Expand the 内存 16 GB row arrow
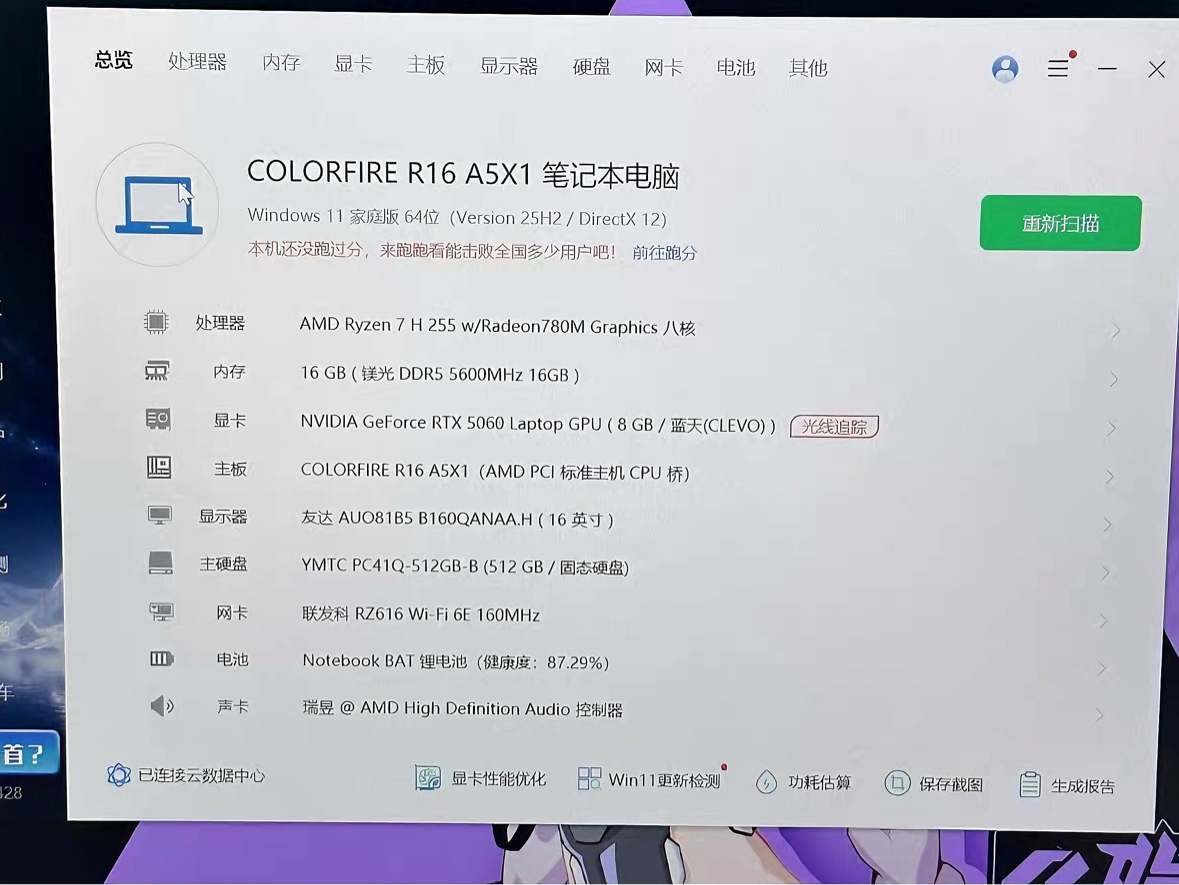The height and width of the screenshot is (885, 1179). (x=1113, y=379)
